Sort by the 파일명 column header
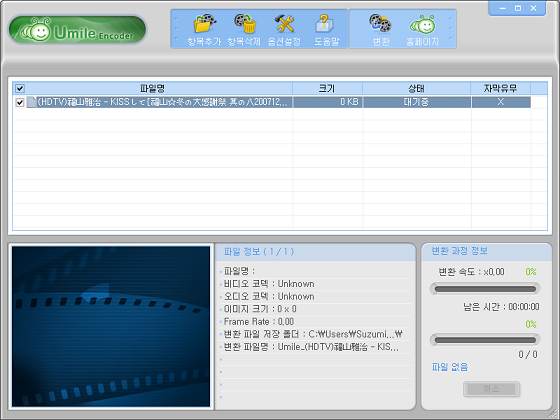The image size is (560, 420). pyautogui.click(x=152, y=88)
